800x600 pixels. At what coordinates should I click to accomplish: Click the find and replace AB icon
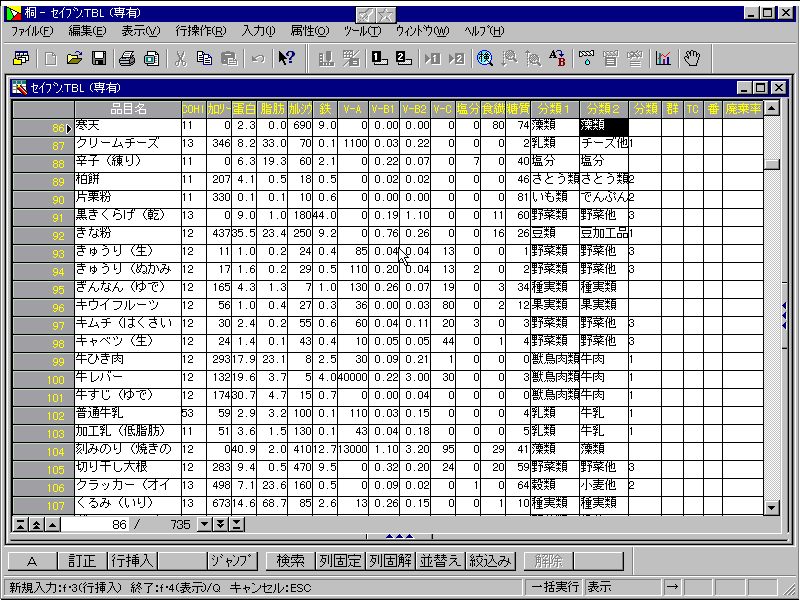tap(557, 58)
